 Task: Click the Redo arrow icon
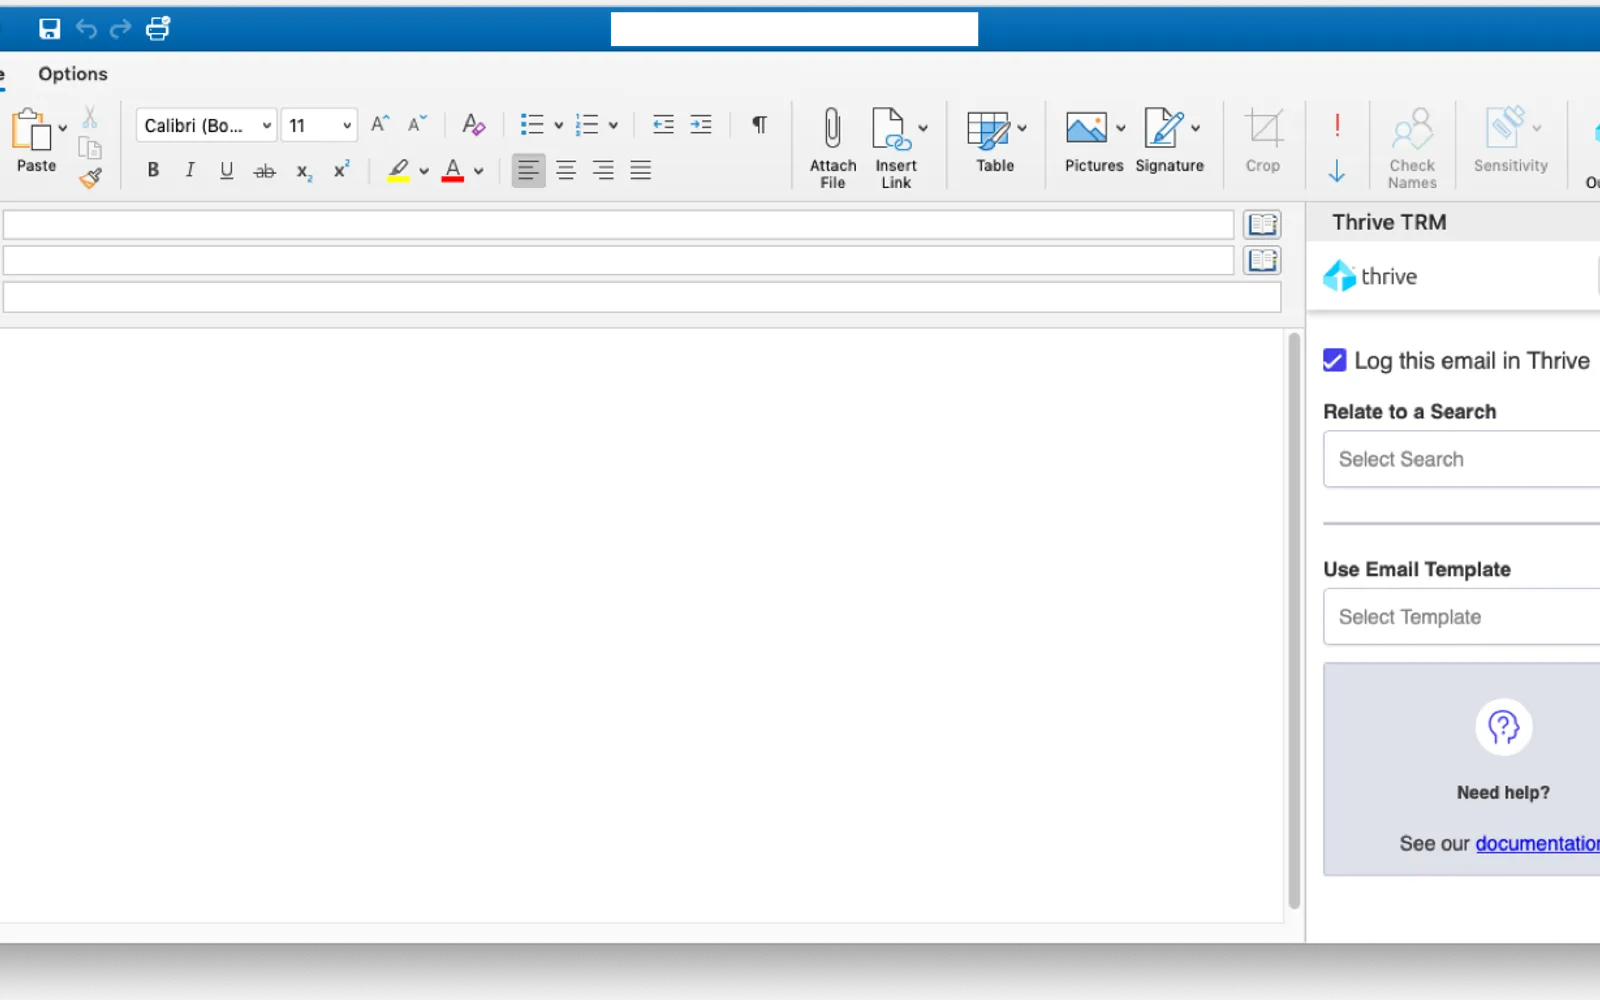coord(120,29)
